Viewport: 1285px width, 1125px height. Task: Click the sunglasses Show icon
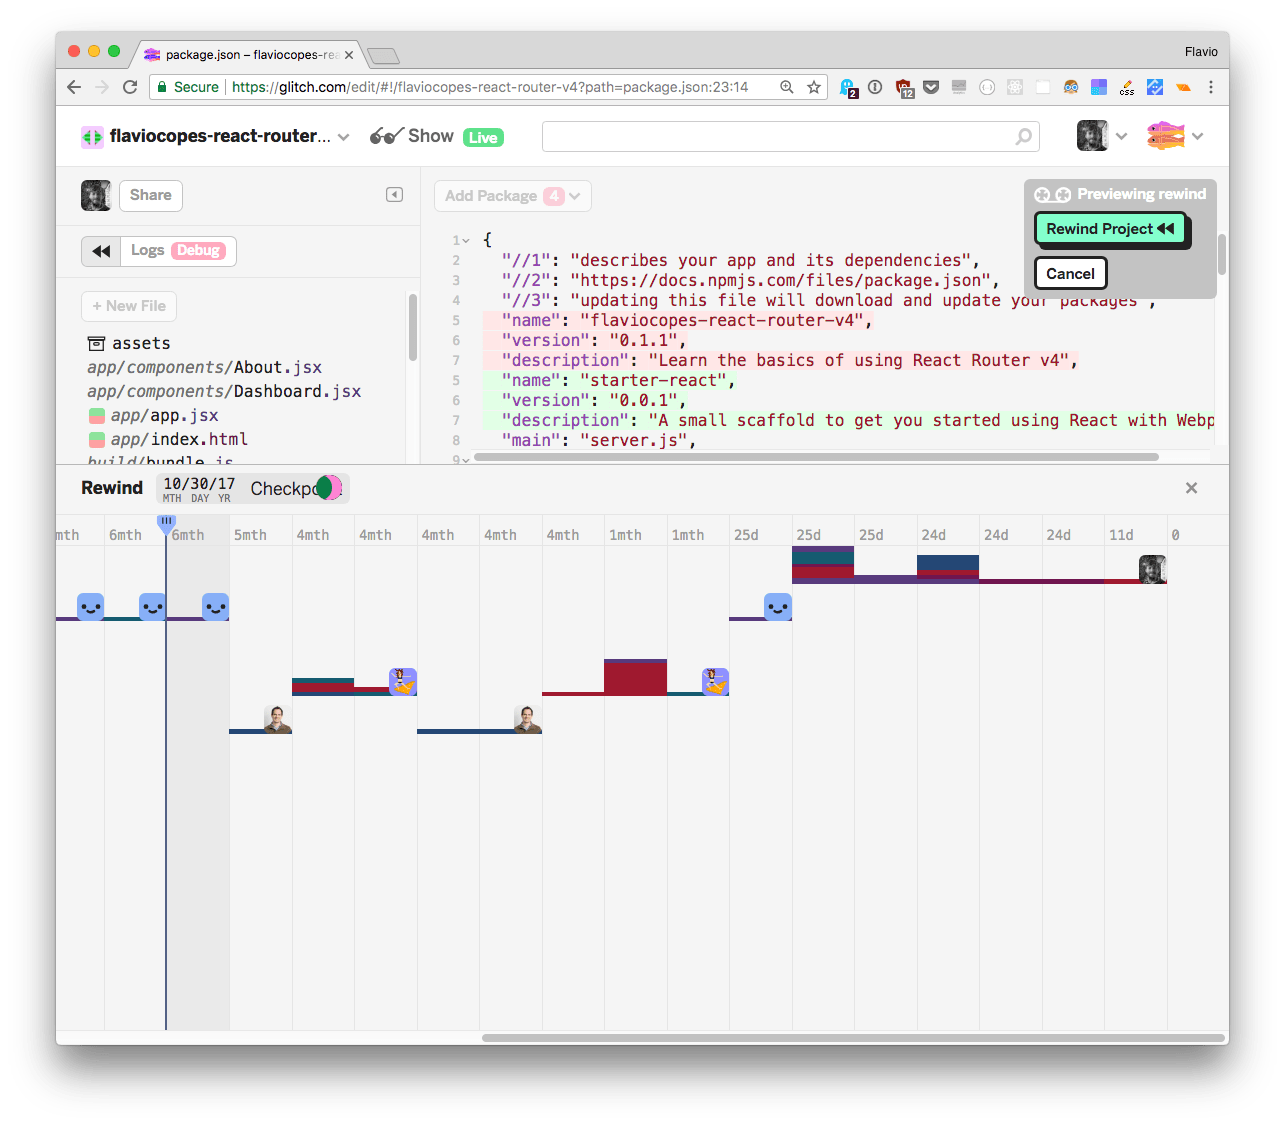pyautogui.click(x=386, y=136)
